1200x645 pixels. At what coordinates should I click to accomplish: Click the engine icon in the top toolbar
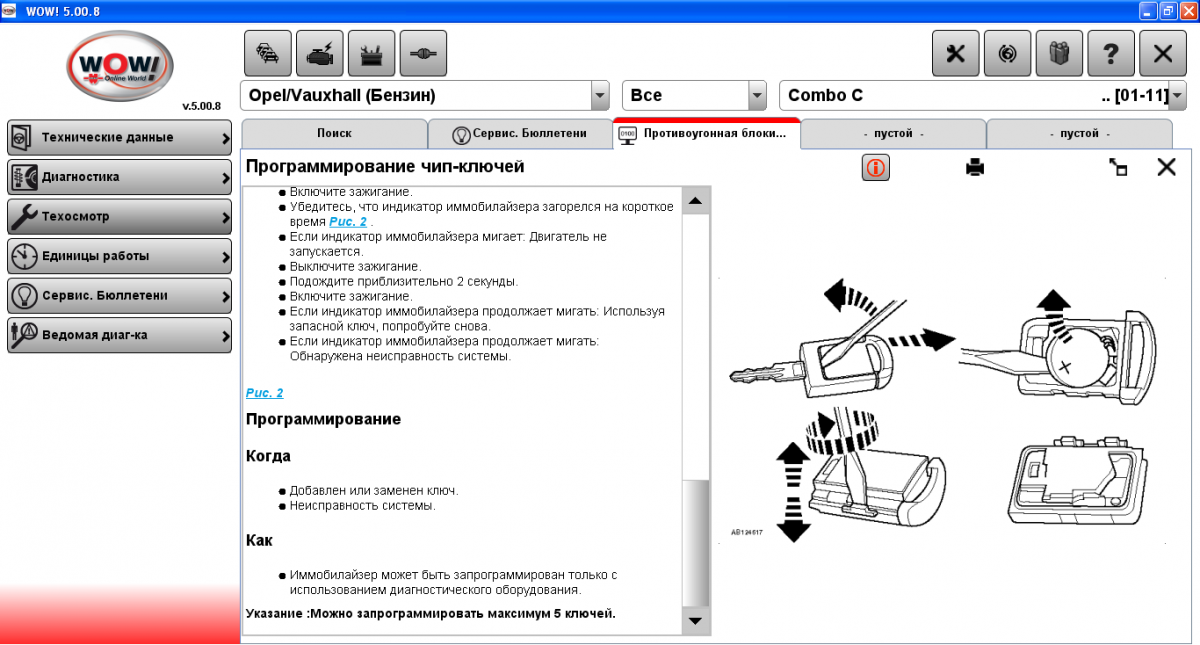click(320, 53)
